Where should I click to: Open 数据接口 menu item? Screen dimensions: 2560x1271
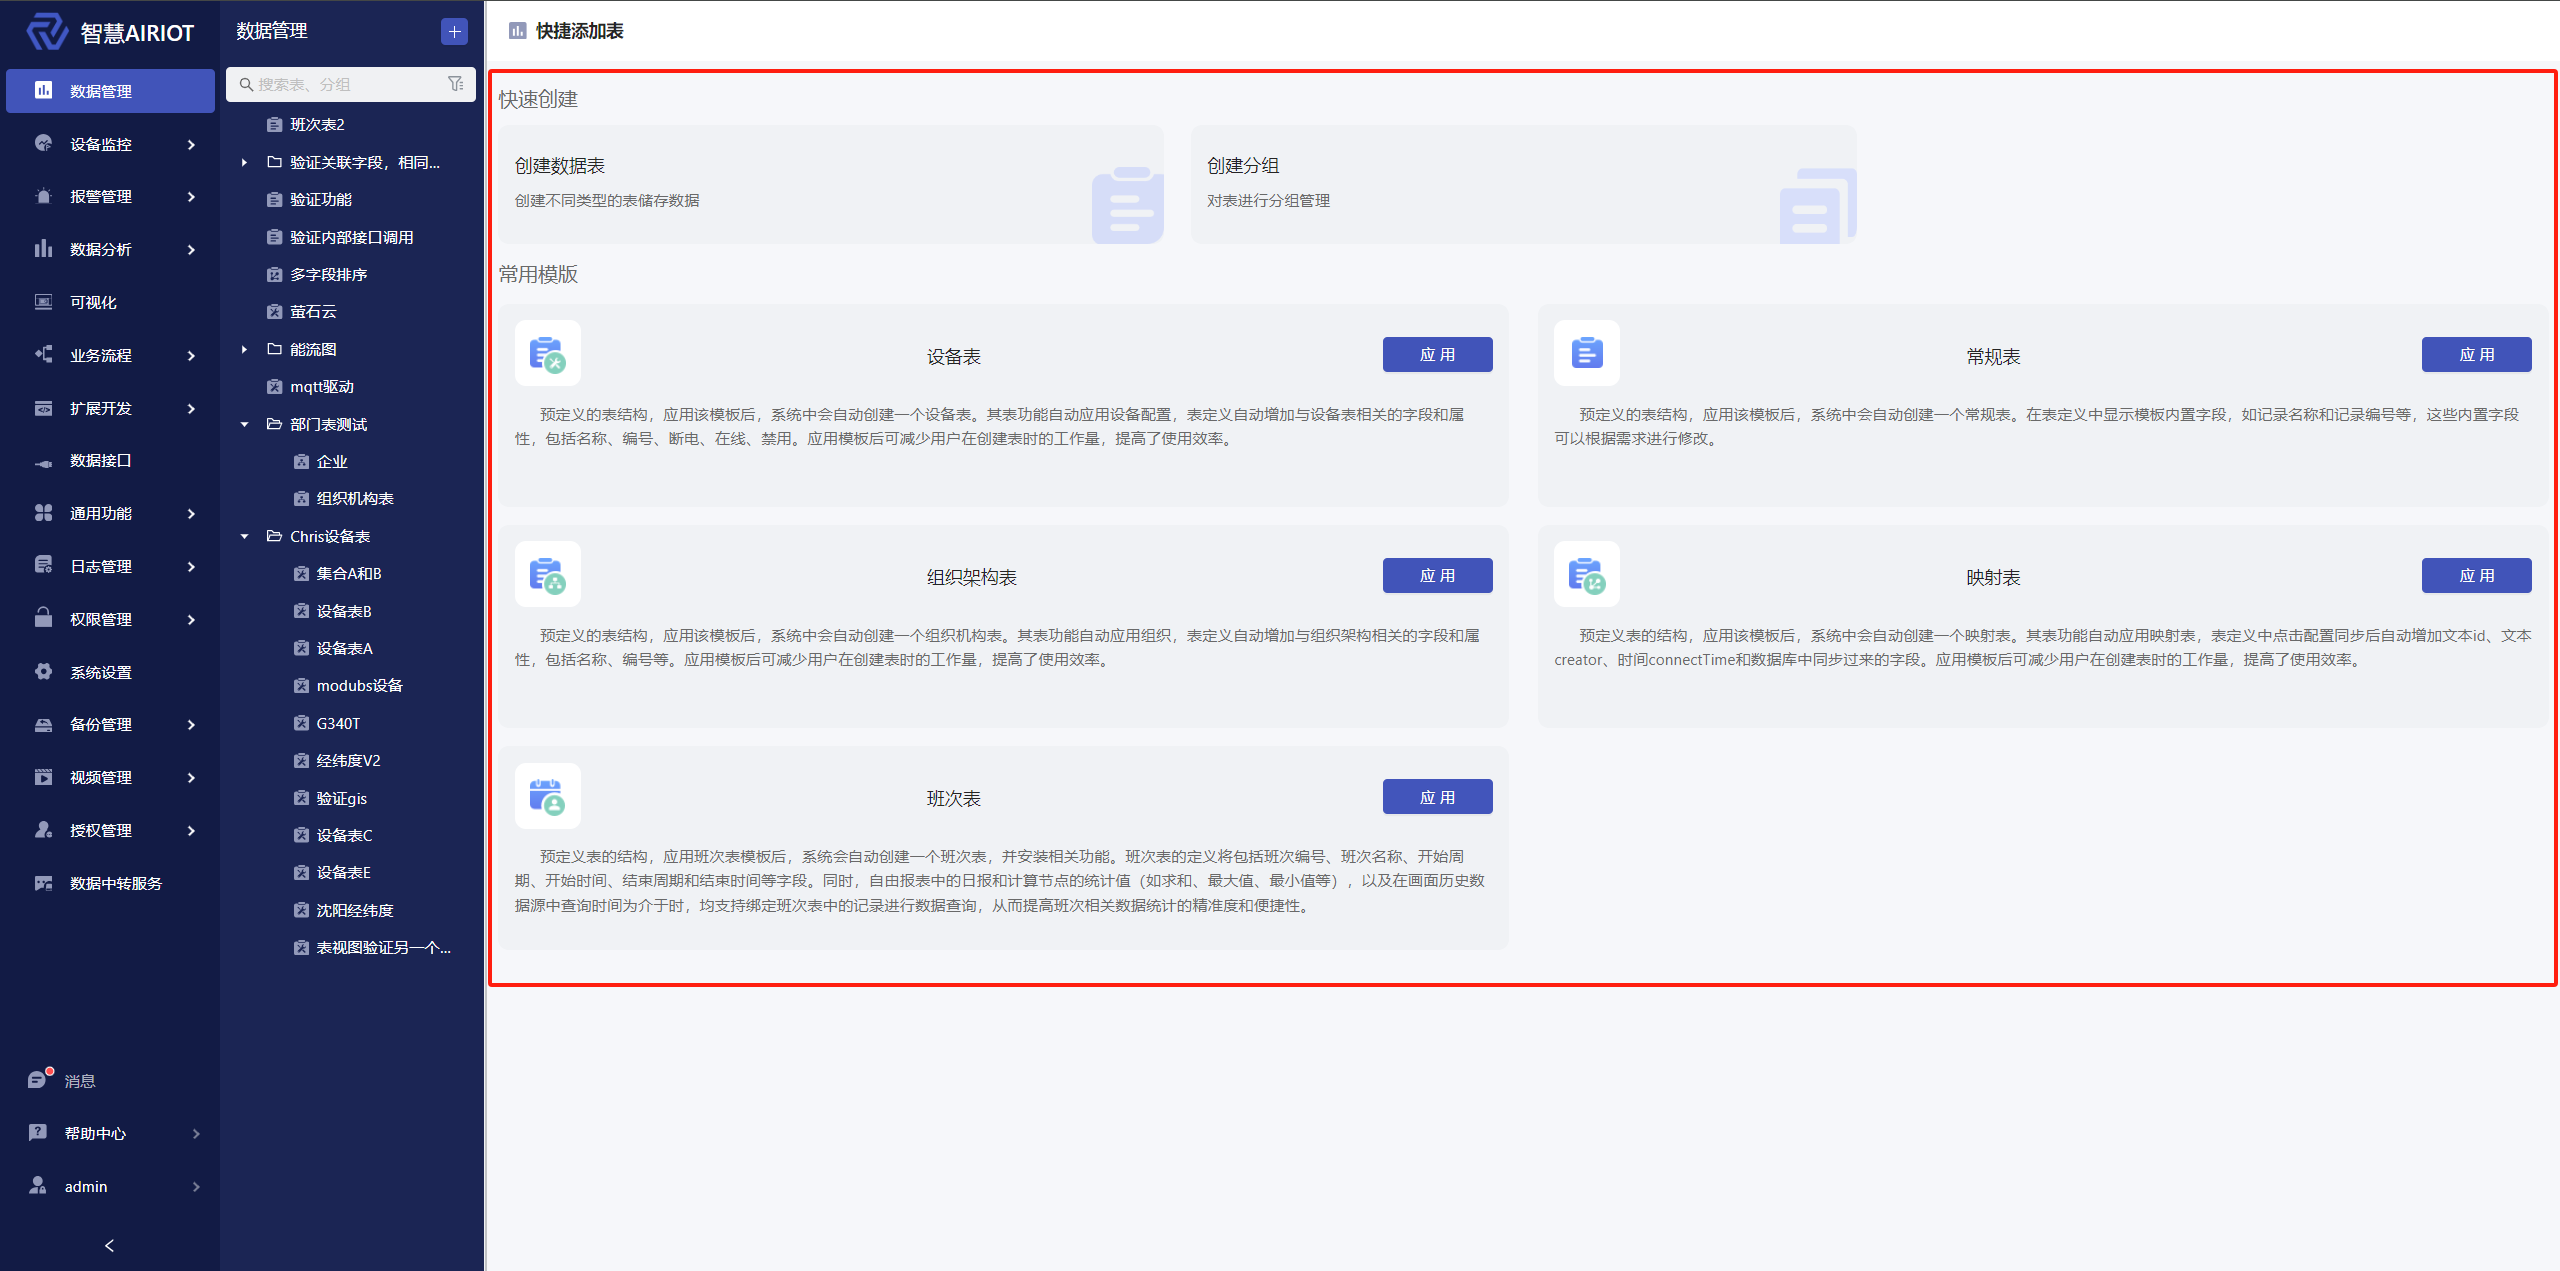click(x=110, y=461)
